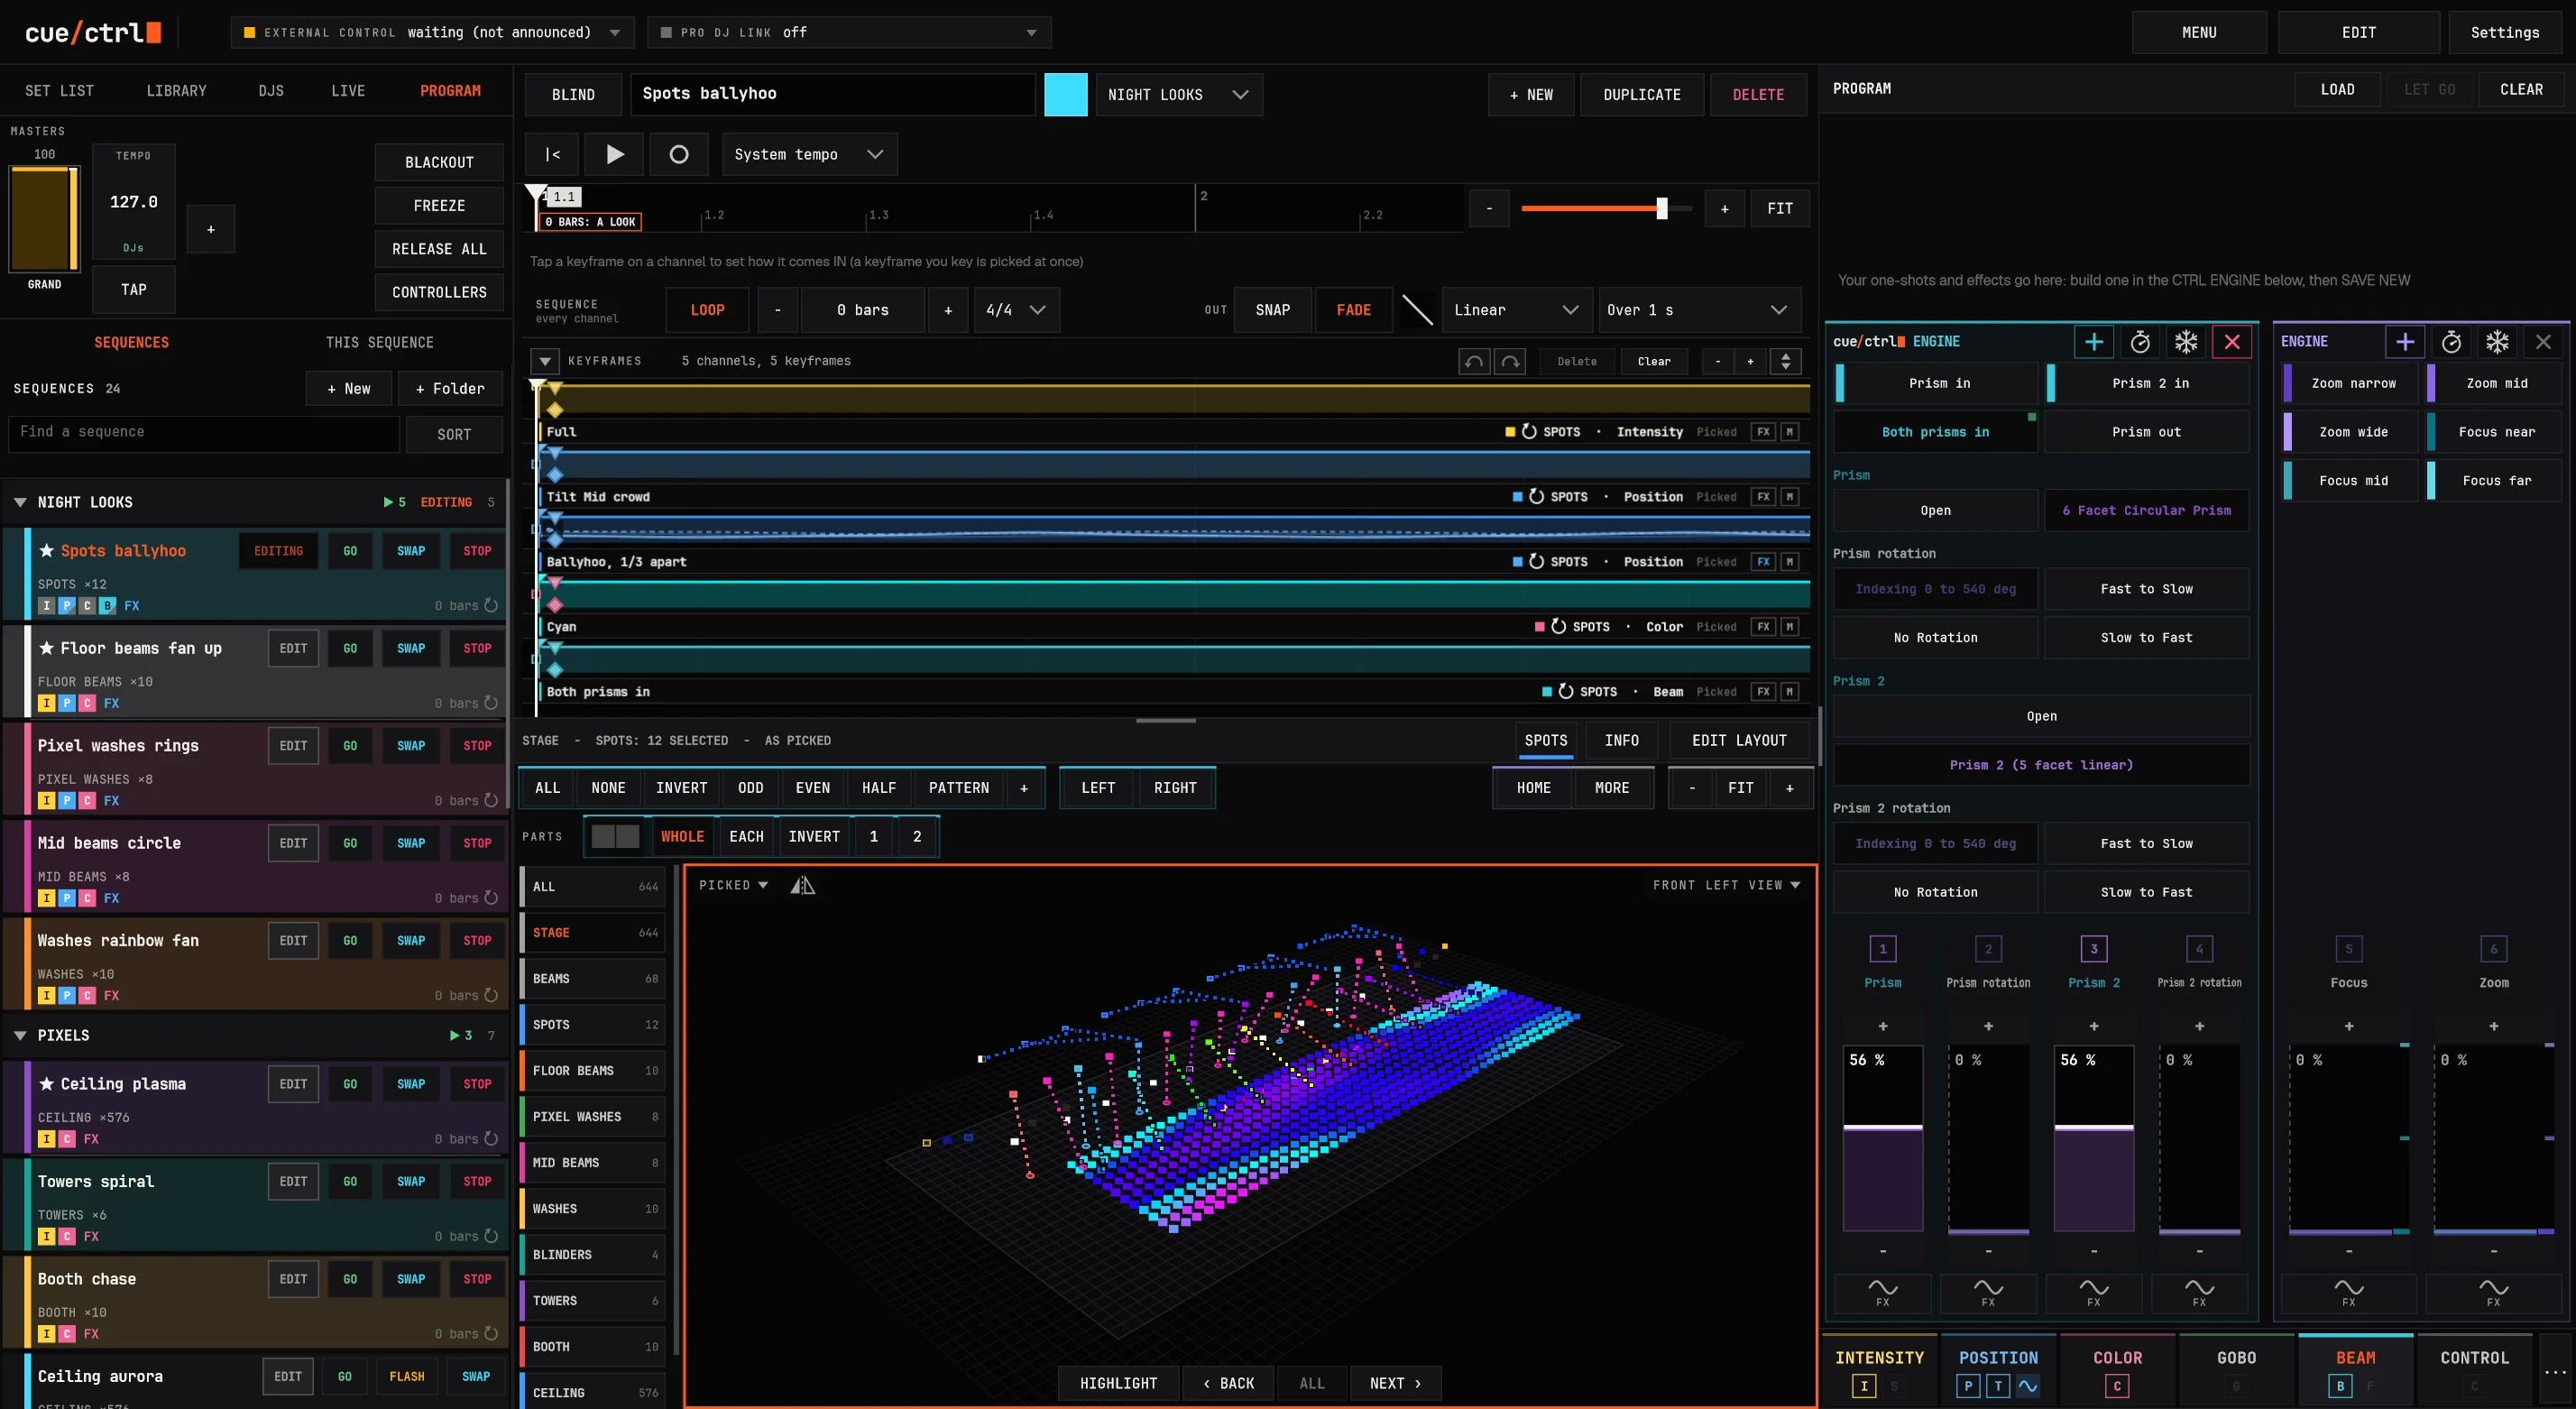Open the System tempo dropdown

pyautogui.click(x=809, y=154)
